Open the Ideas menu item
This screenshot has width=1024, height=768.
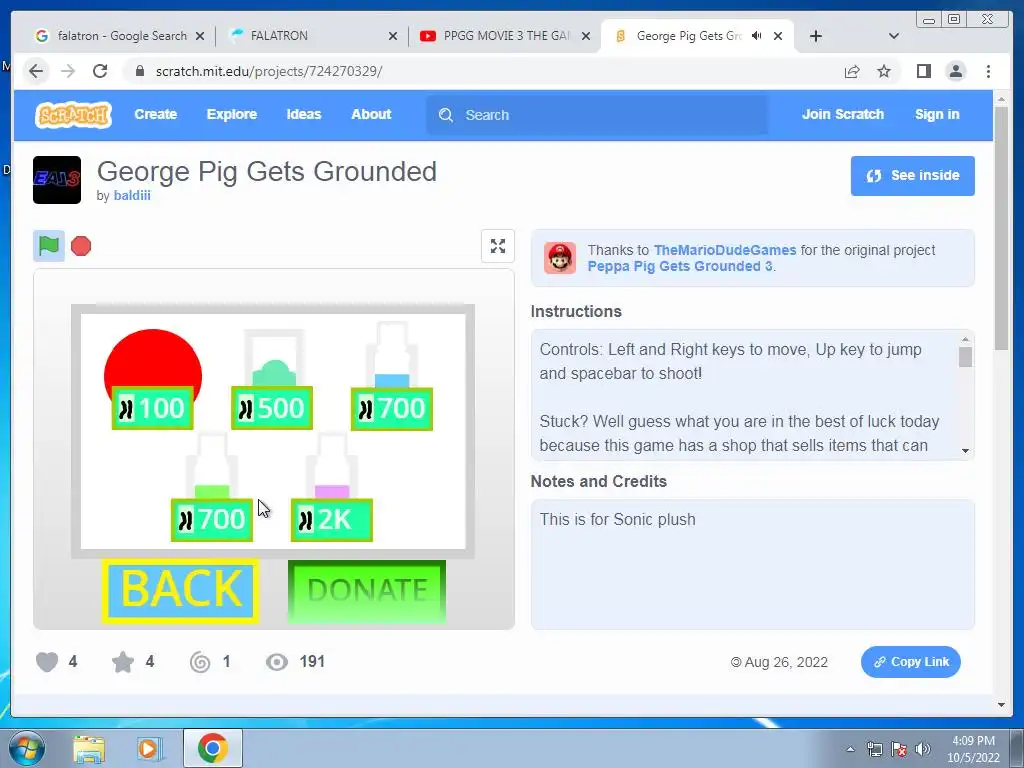304,114
